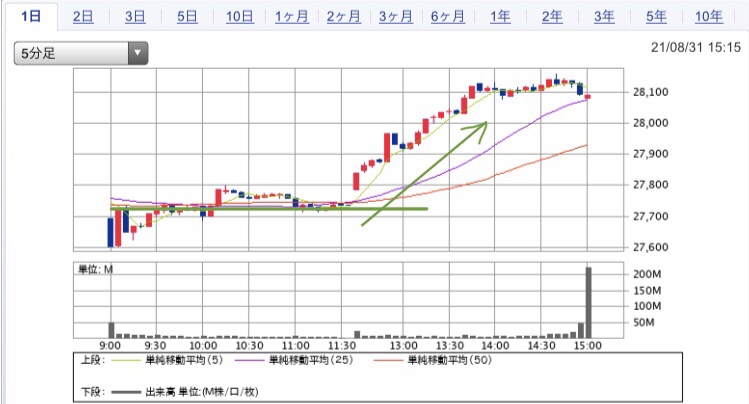This screenshot has height=404, width=749.
Task: Open the 5分足 interval dropdown
Action: (81, 53)
